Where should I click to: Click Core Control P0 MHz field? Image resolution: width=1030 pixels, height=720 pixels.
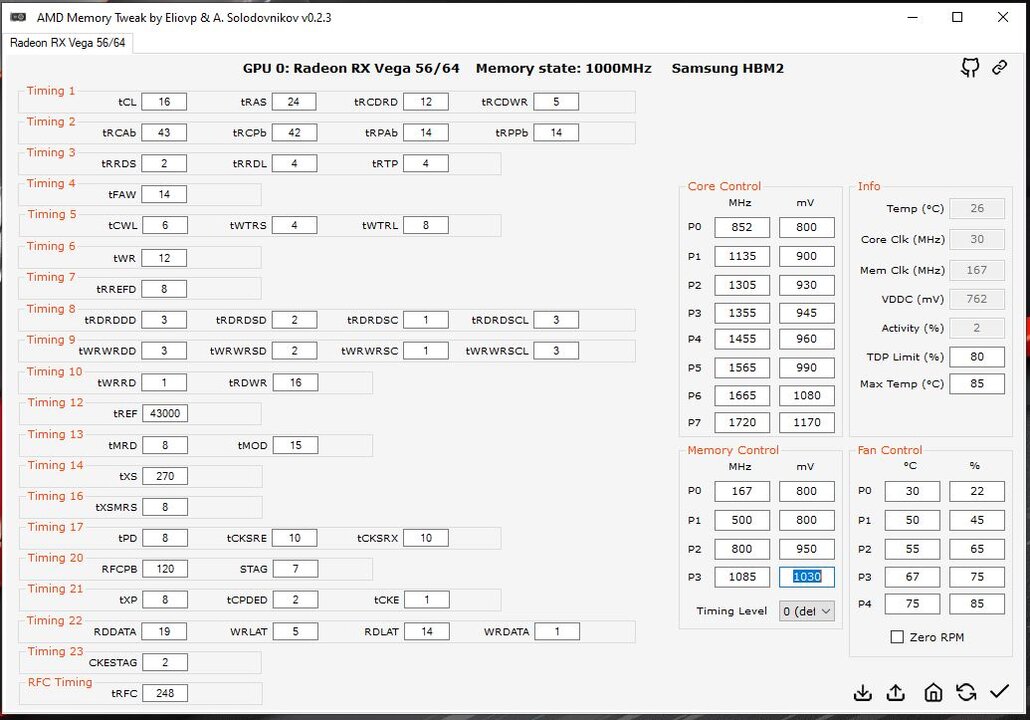tap(742, 227)
